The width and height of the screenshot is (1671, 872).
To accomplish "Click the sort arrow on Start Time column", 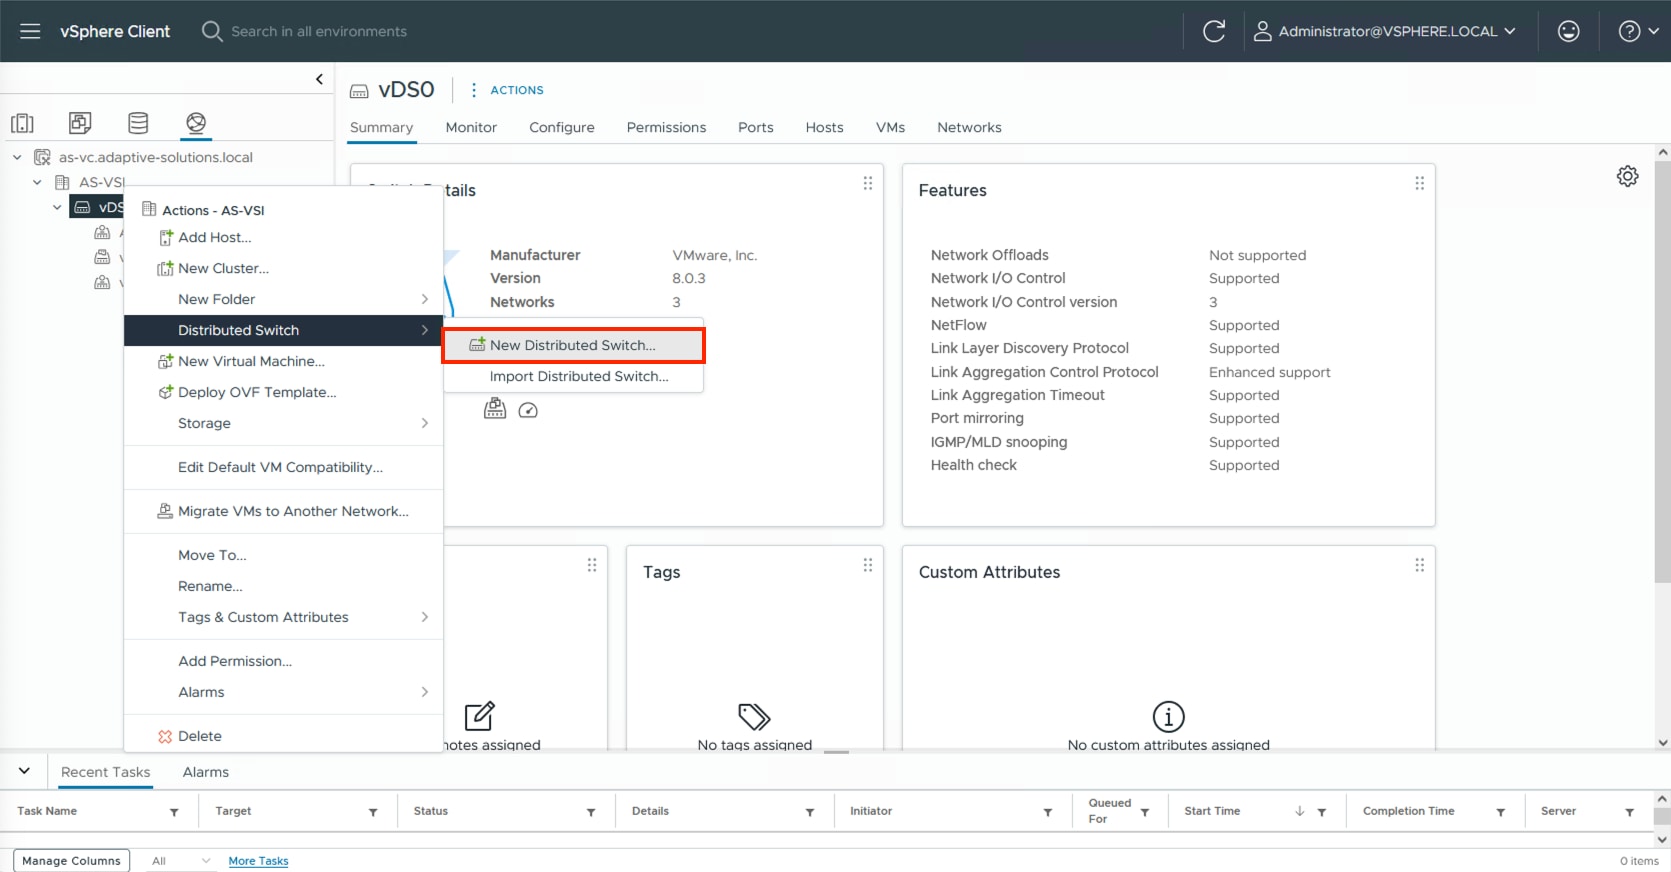I will (x=1299, y=811).
